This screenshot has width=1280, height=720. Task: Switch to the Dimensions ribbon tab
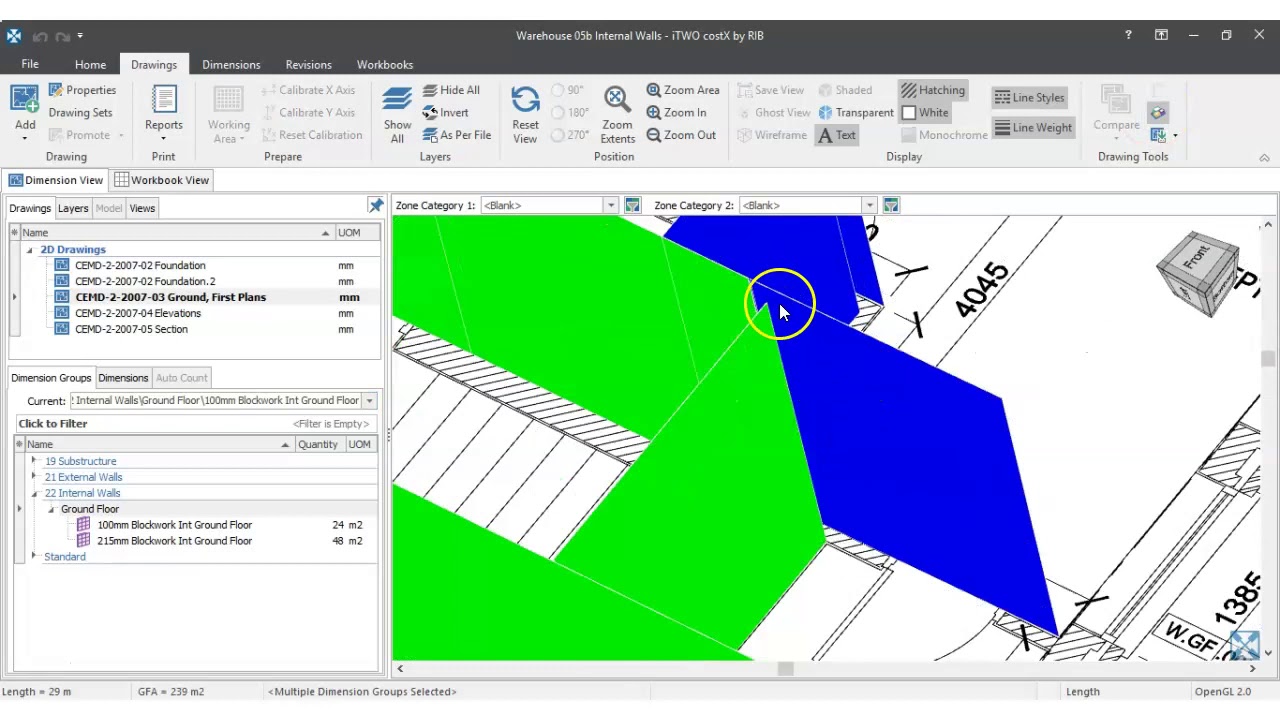(x=231, y=65)
